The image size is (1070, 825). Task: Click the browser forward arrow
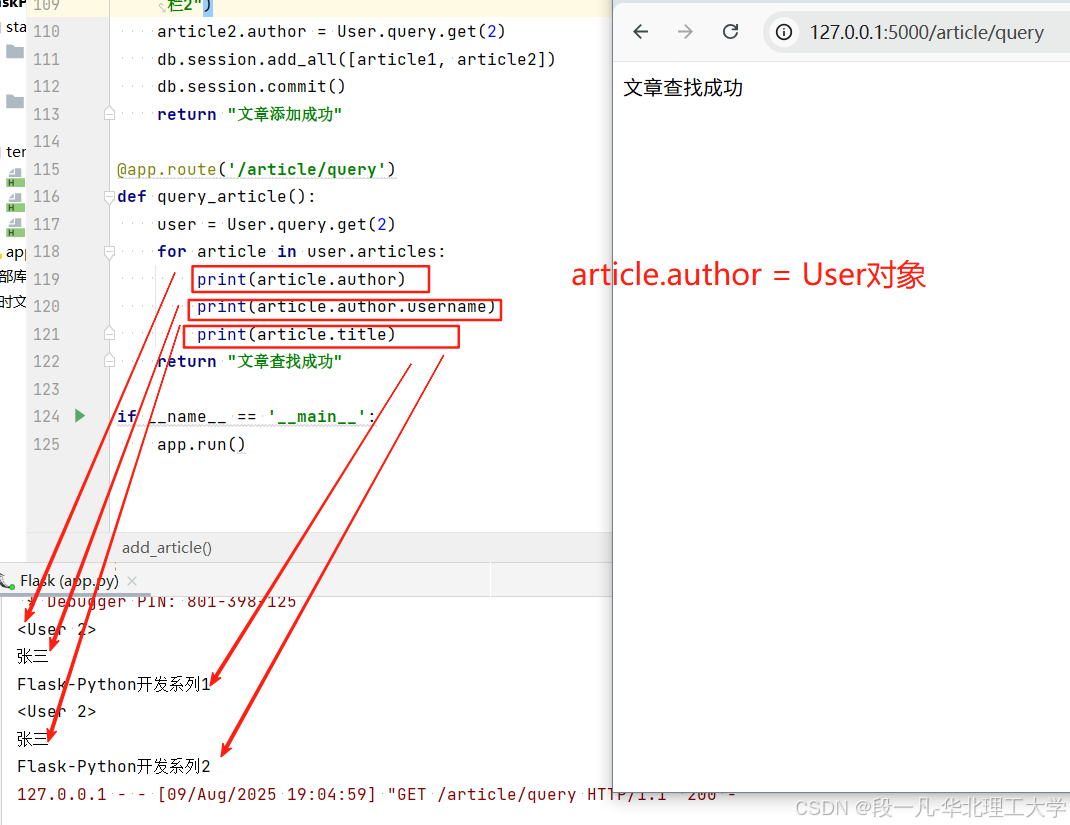coord(685,32)
